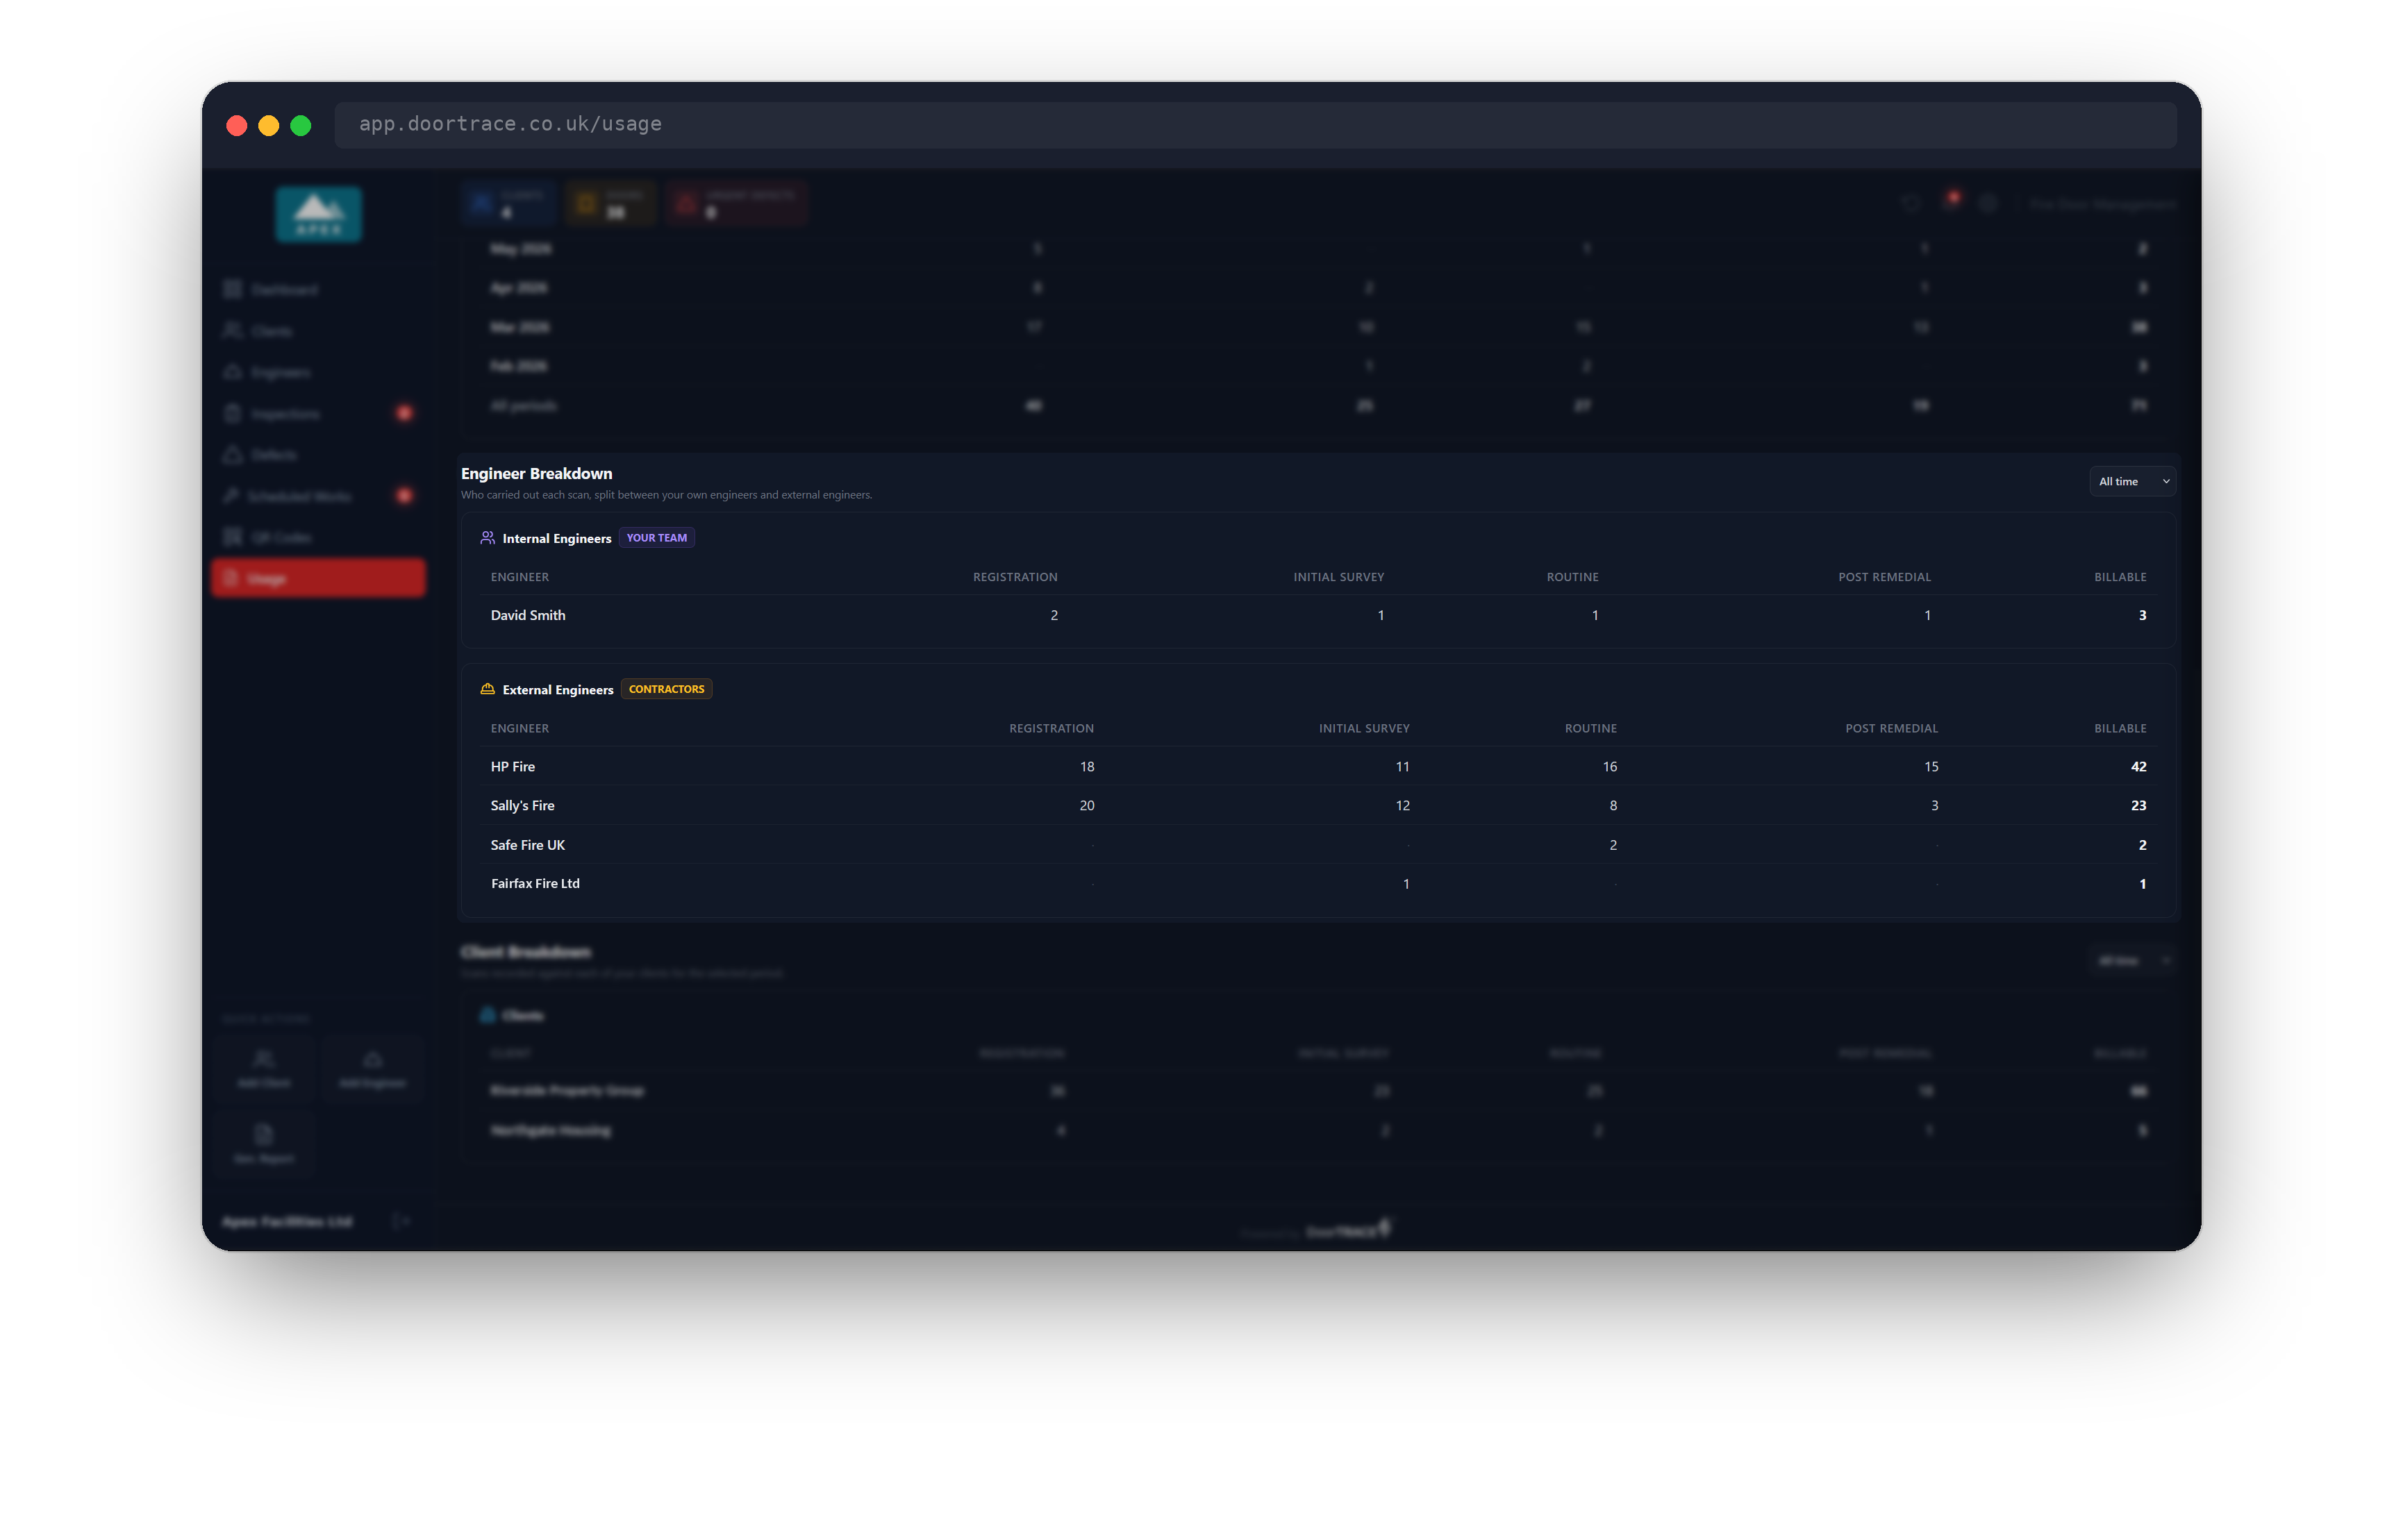This screenshot has height=1540, width=2403.
Task: Select the David Smith engineer name
Action: [x=528, y=615]
